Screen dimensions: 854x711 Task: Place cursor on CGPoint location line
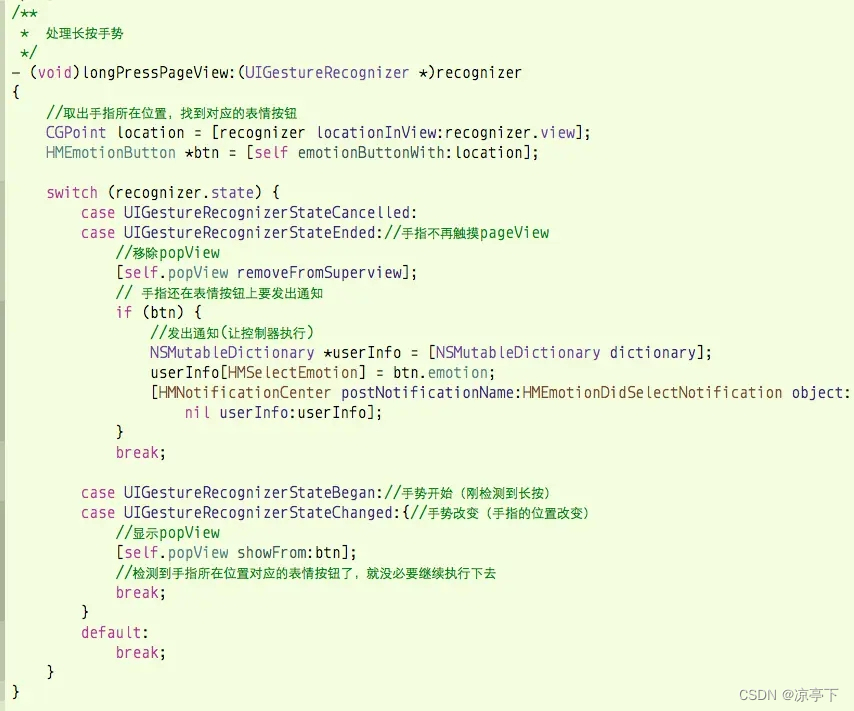(318, 132)
